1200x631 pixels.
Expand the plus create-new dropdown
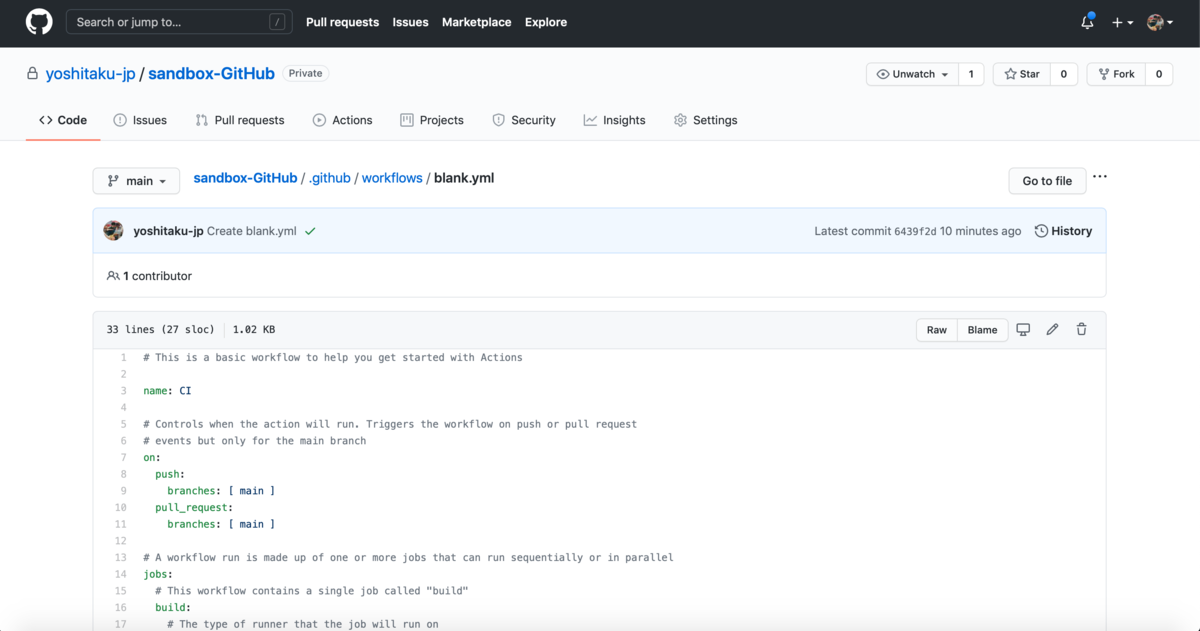(1122, 22)
